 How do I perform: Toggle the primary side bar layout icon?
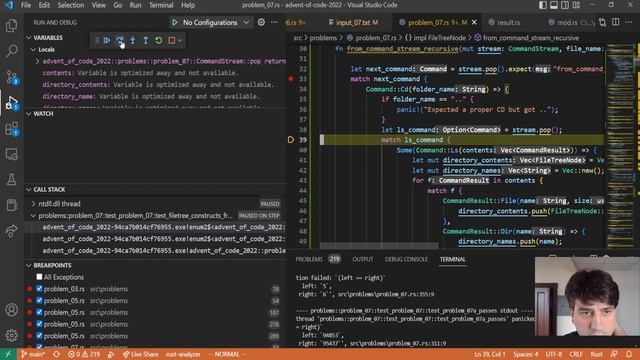point(543,5)
